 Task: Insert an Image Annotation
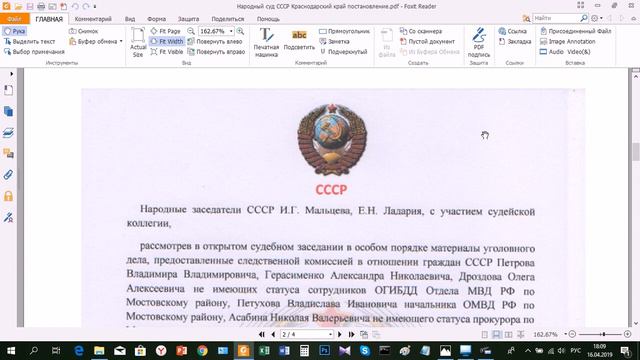coord(567,42)
